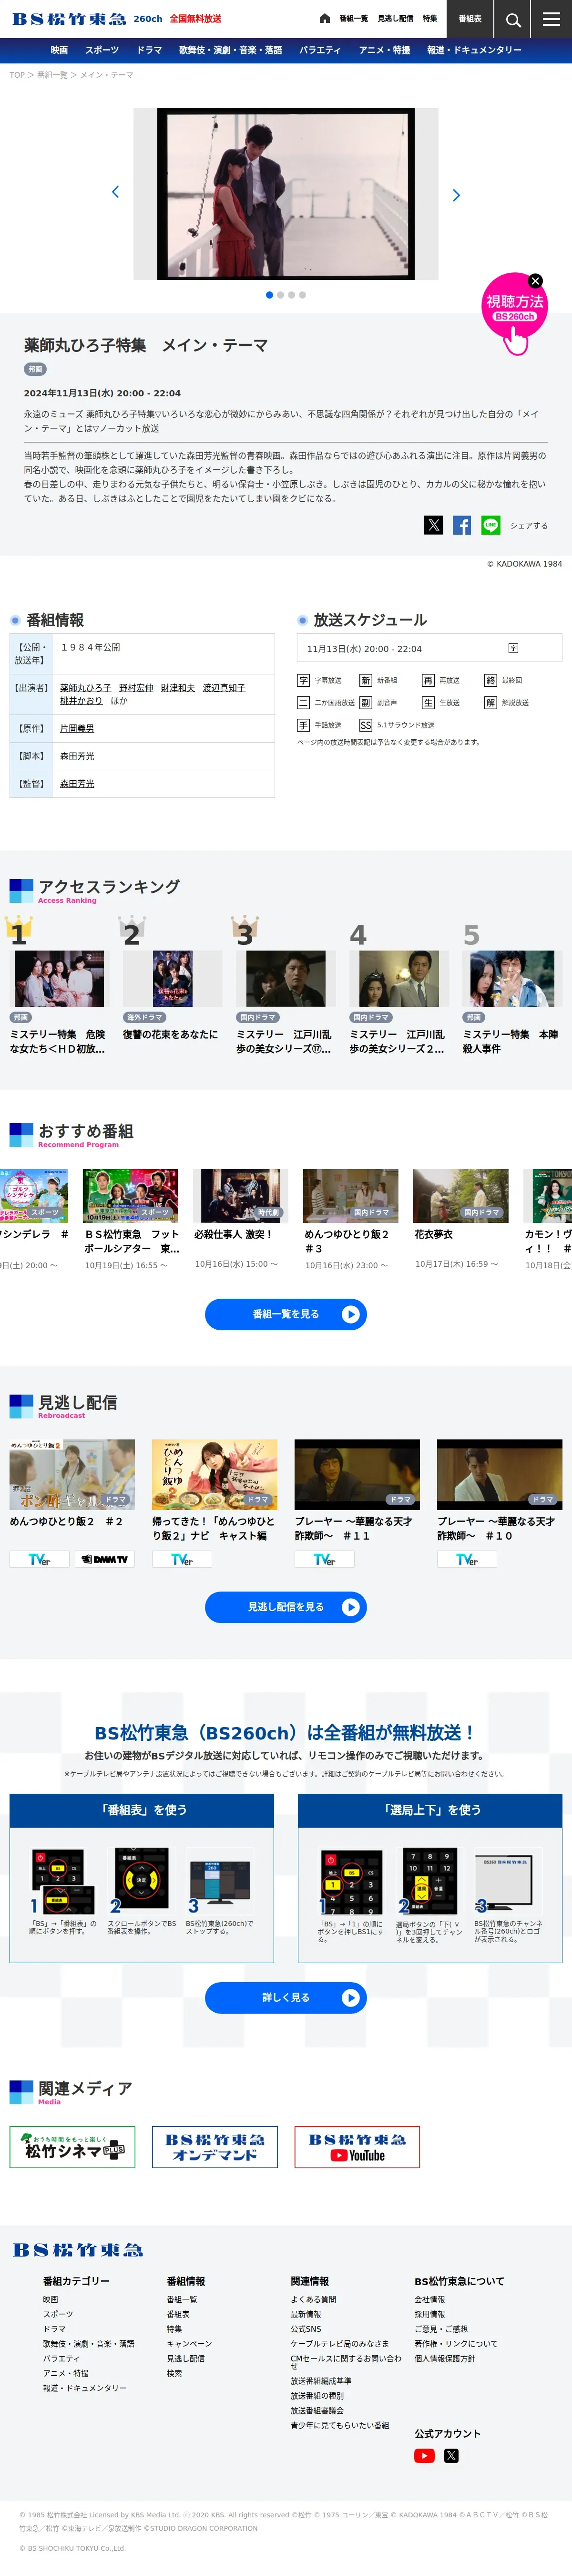The height and width of the screenshot is (2576, 572).
Task: Click the BS松竹東急 logo in header
Action: point(70,19)
